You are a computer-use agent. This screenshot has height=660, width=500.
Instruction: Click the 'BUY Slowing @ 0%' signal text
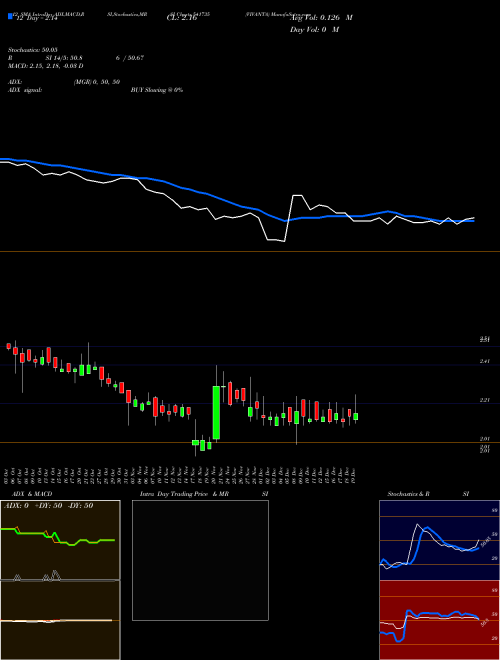[157, 90]
